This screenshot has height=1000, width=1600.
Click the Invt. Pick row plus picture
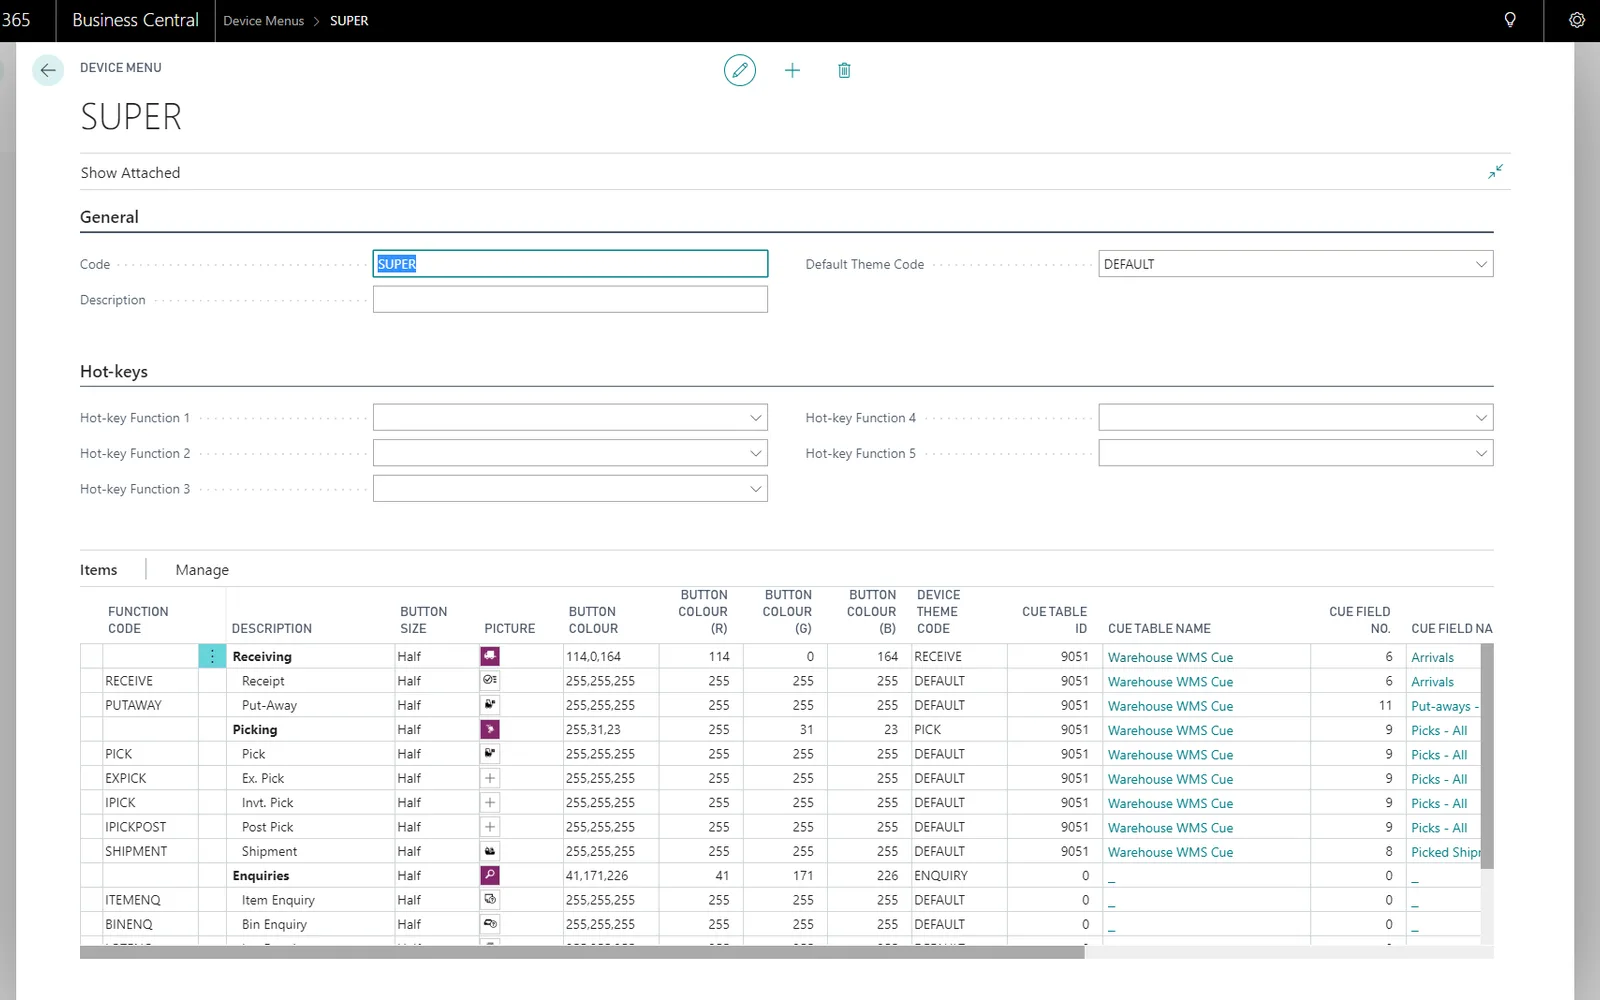[490, 802]
